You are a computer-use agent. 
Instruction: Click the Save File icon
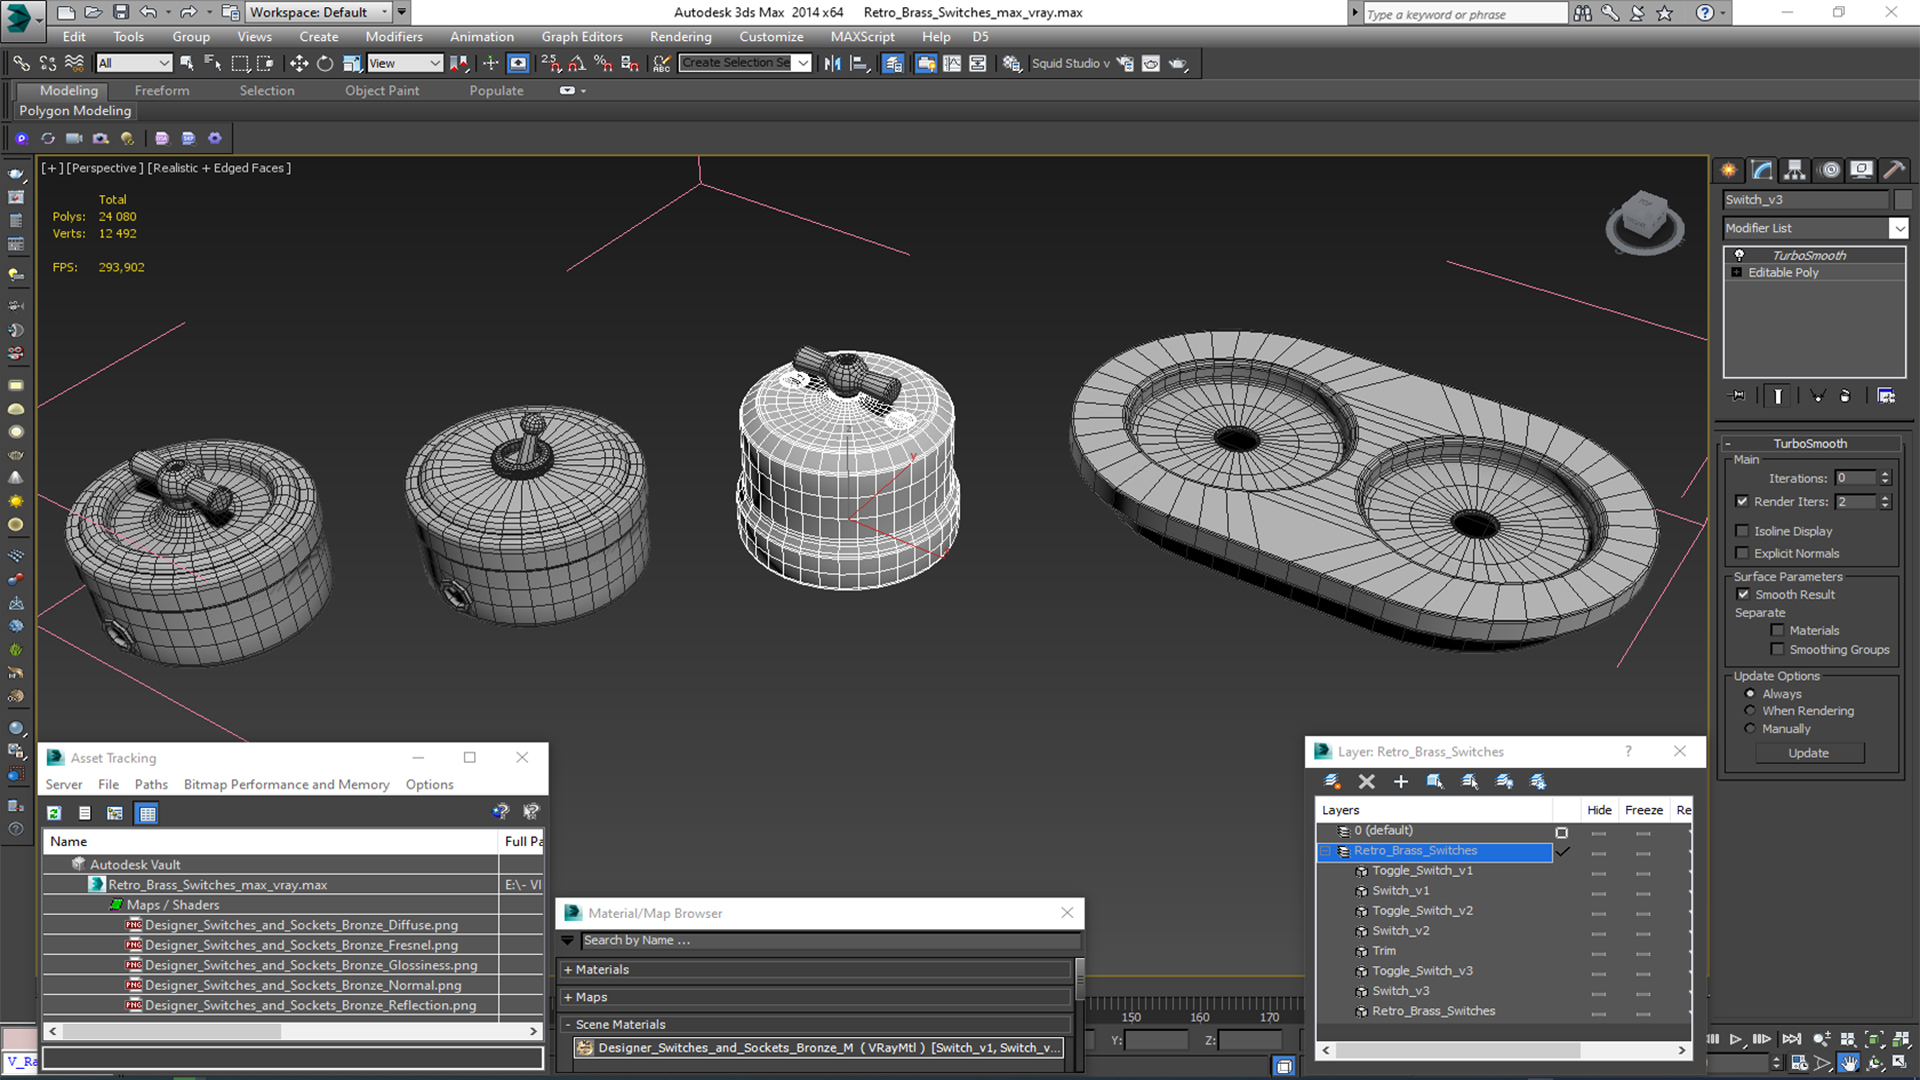(120, 12)
